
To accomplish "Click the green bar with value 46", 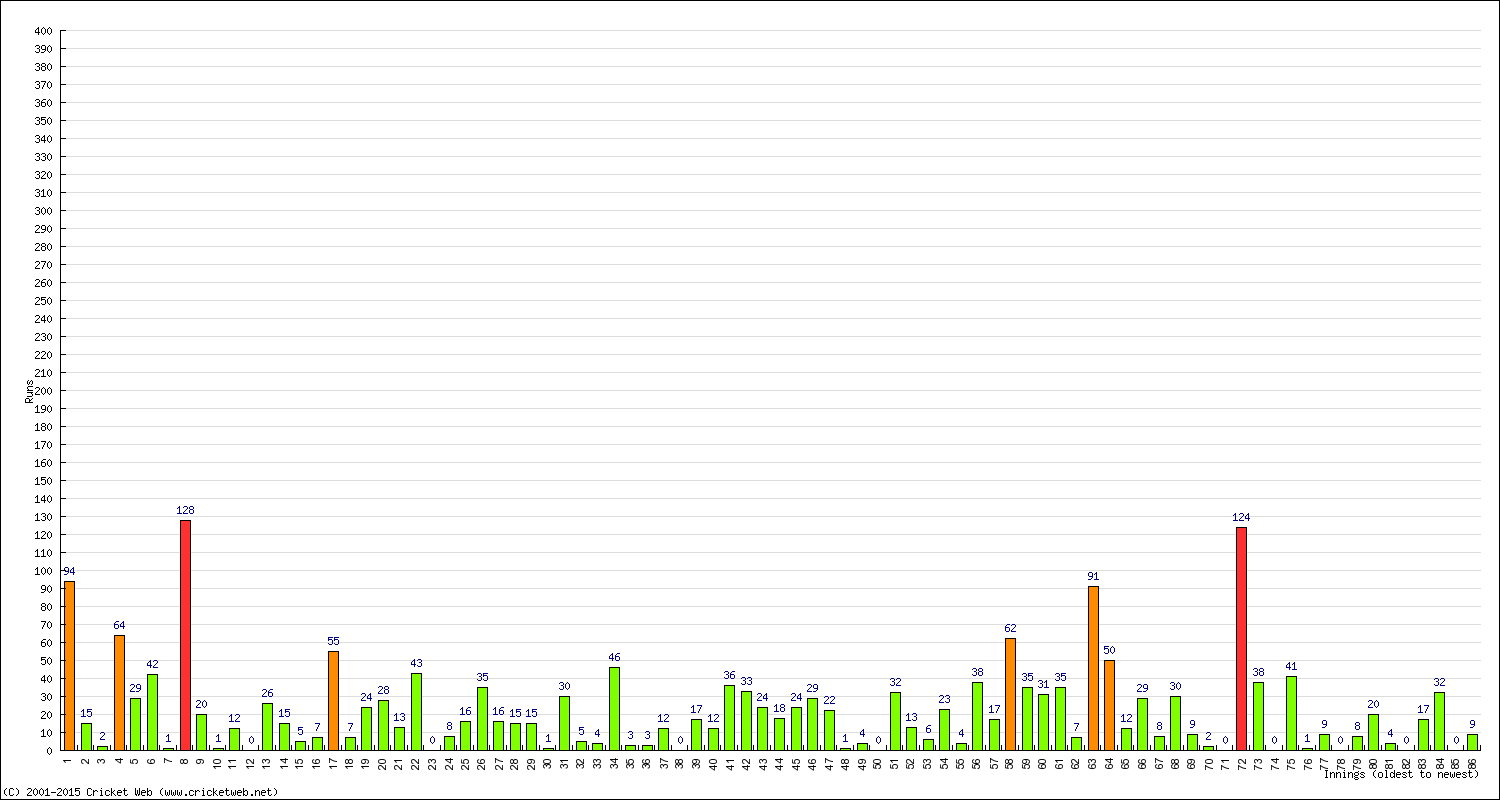I will coord(614,708).
